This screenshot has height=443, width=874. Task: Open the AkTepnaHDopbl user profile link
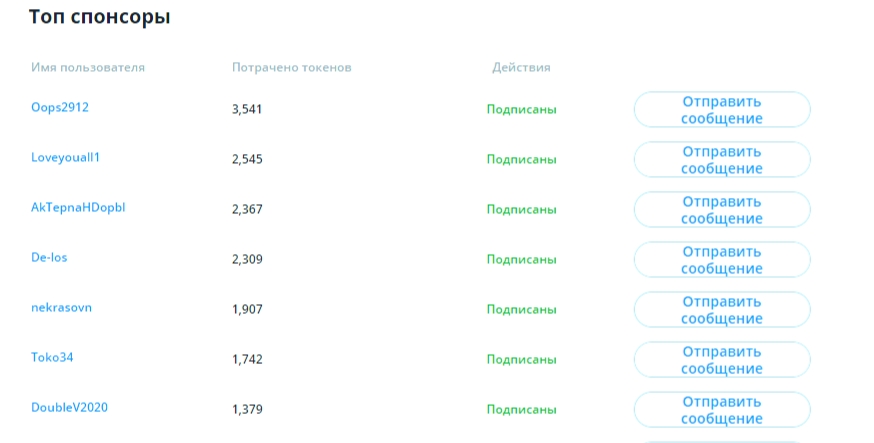(x=78, y=207)
